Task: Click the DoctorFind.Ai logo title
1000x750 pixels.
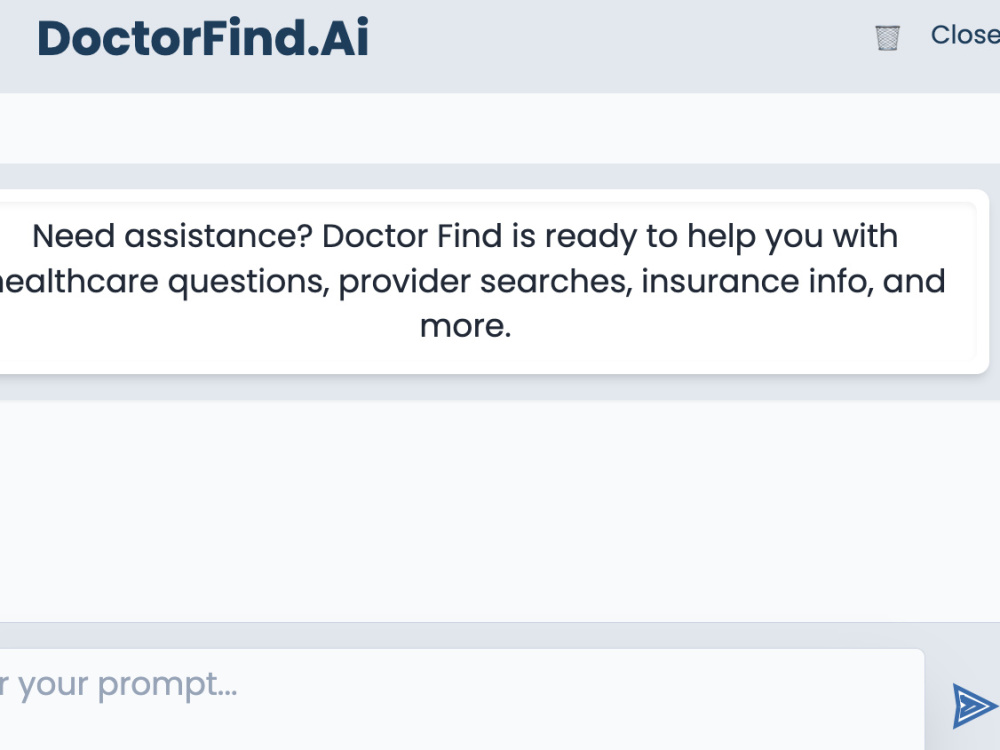Action: tap(203, 38)
